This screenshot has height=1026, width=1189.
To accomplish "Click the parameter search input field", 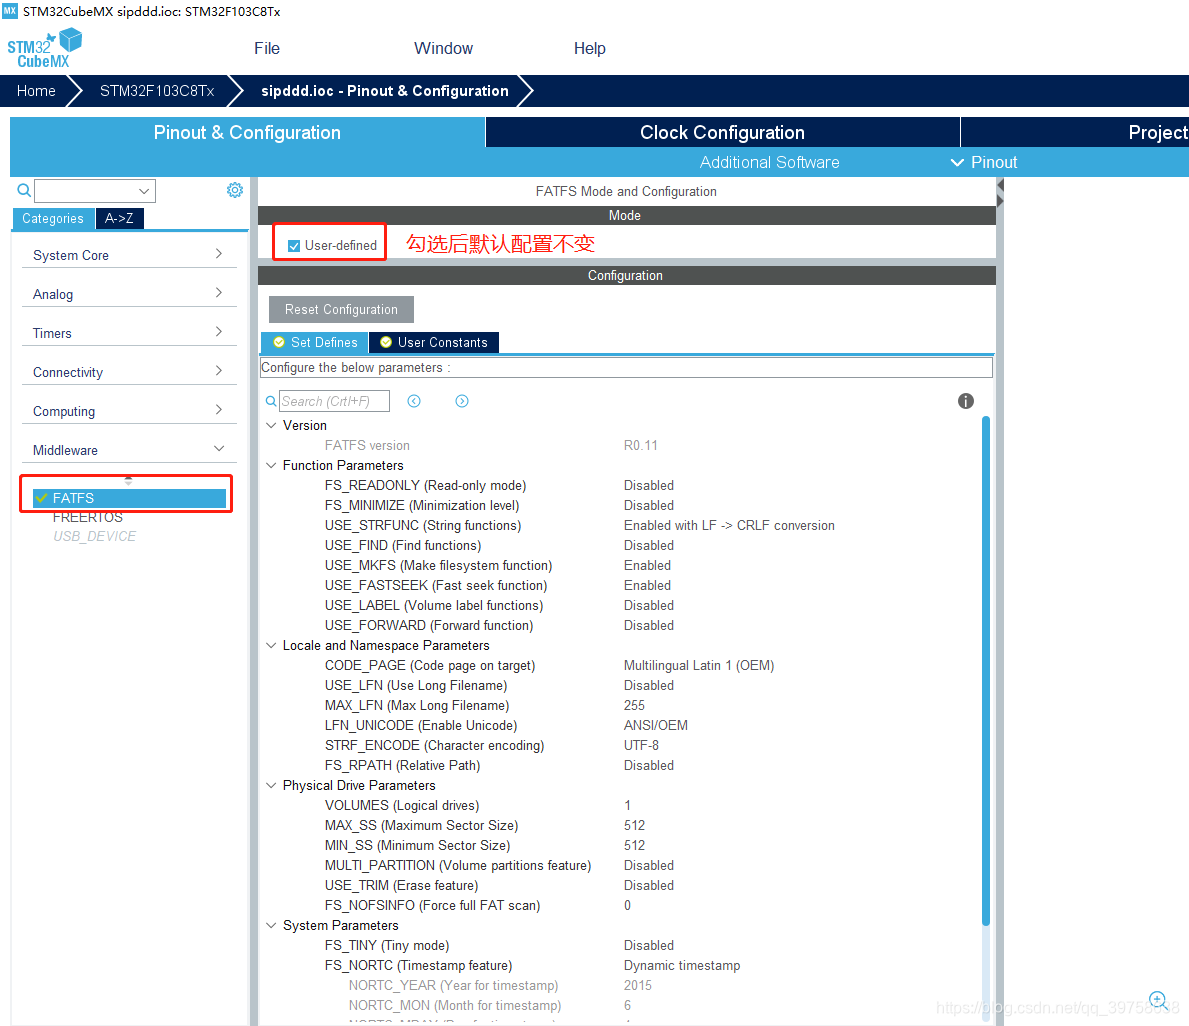I will 334,401.
